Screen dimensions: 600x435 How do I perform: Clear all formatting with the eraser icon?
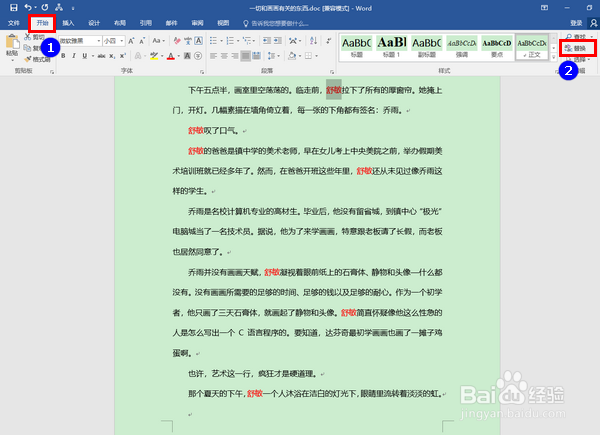coord(177,41)
